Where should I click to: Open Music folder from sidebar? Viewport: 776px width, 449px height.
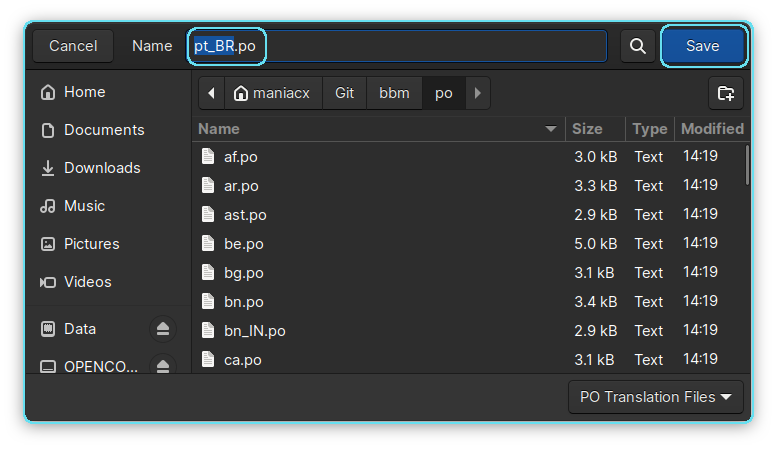click(x=84, y=206)
